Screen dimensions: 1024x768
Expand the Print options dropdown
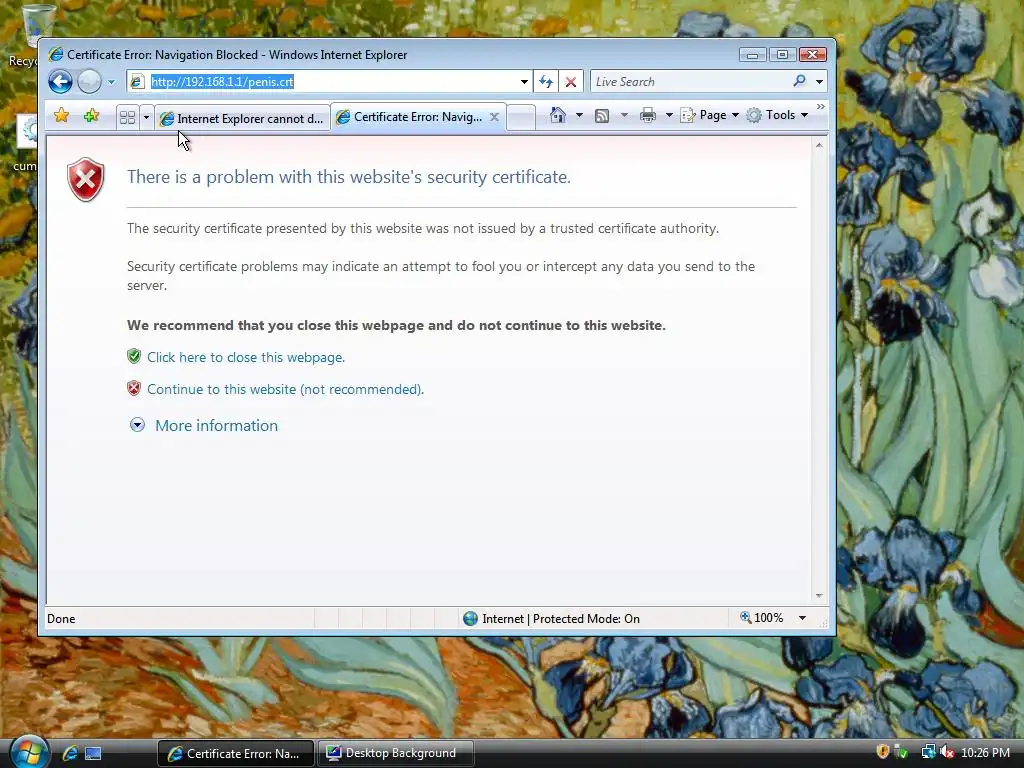(669, 115)
